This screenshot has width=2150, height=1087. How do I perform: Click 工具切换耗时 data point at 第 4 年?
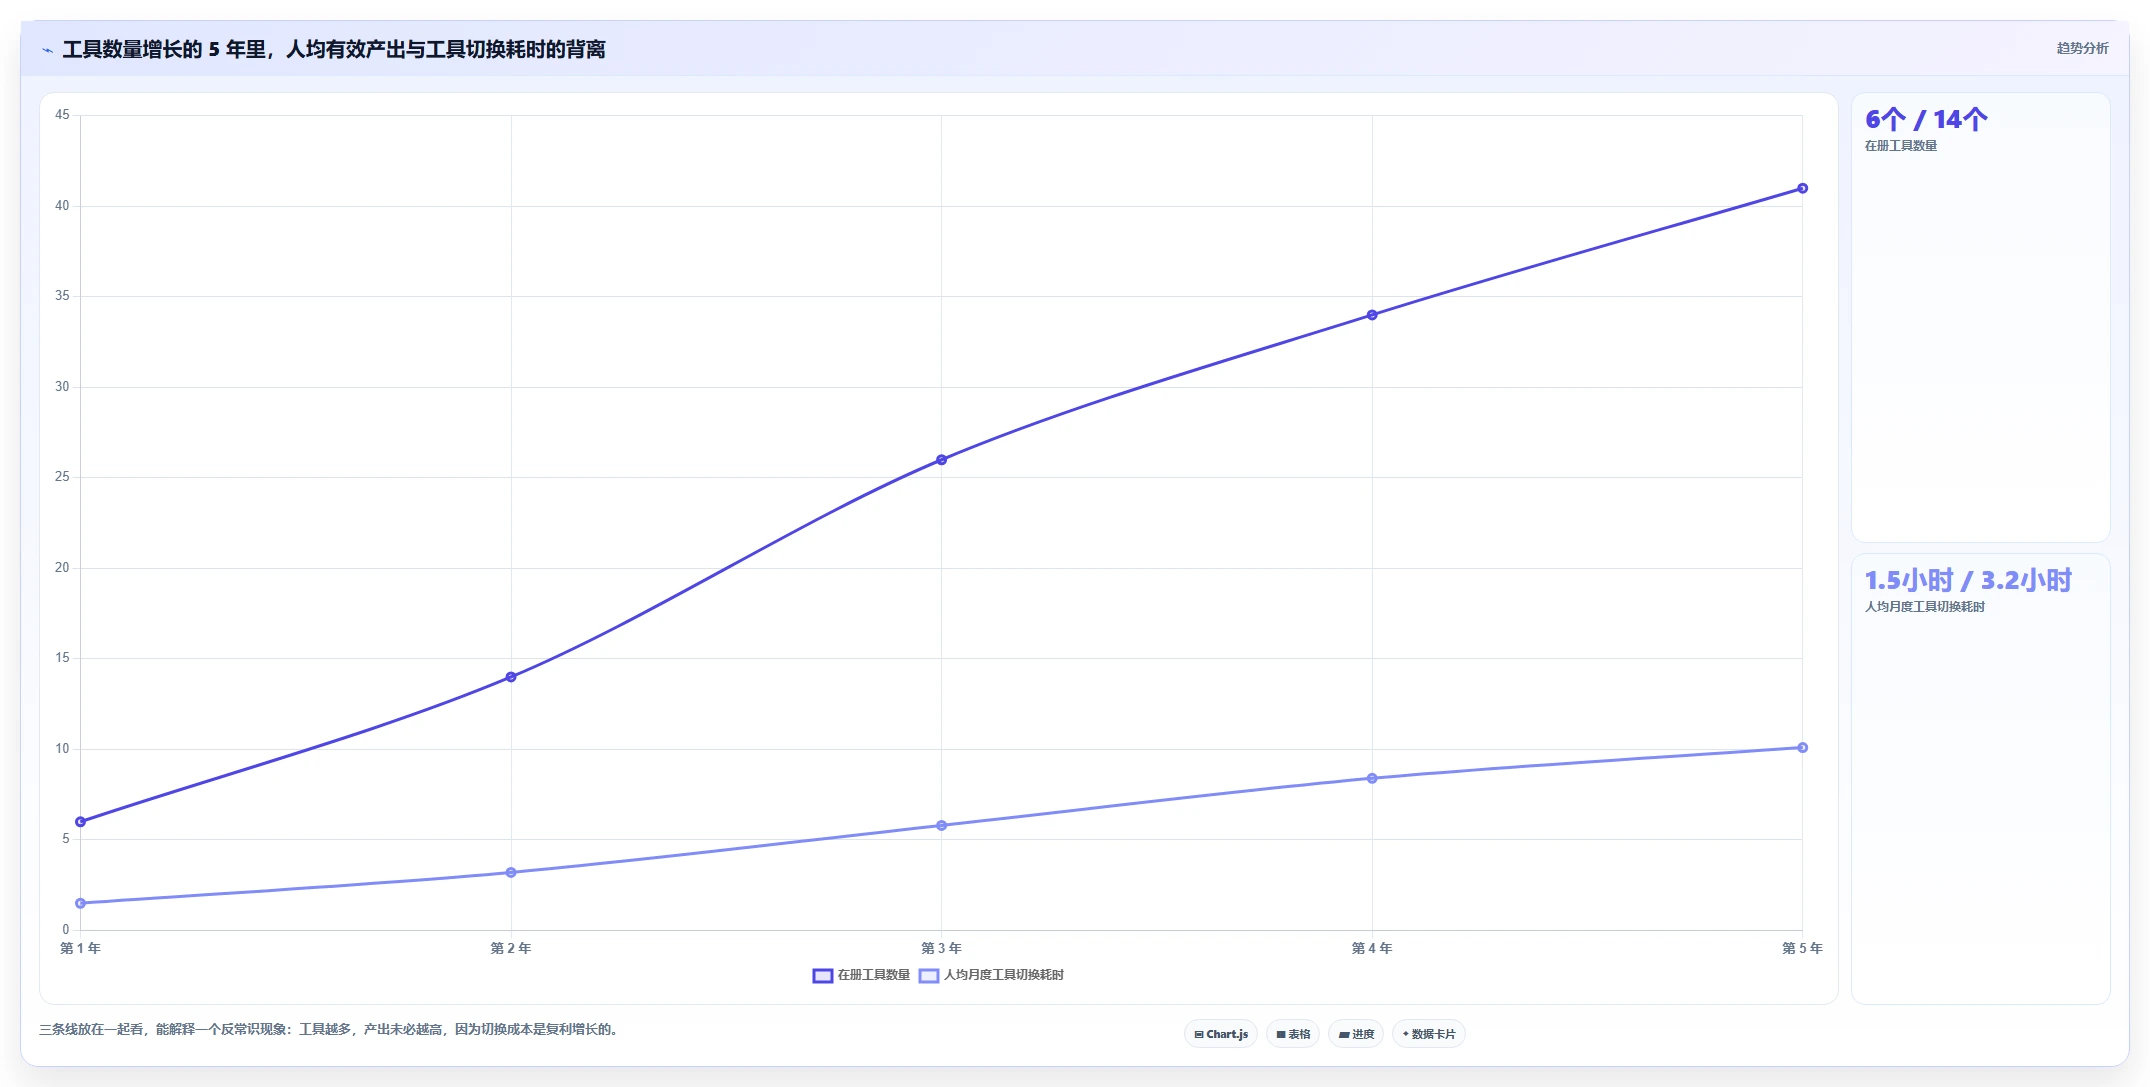tap(1372, 778)
